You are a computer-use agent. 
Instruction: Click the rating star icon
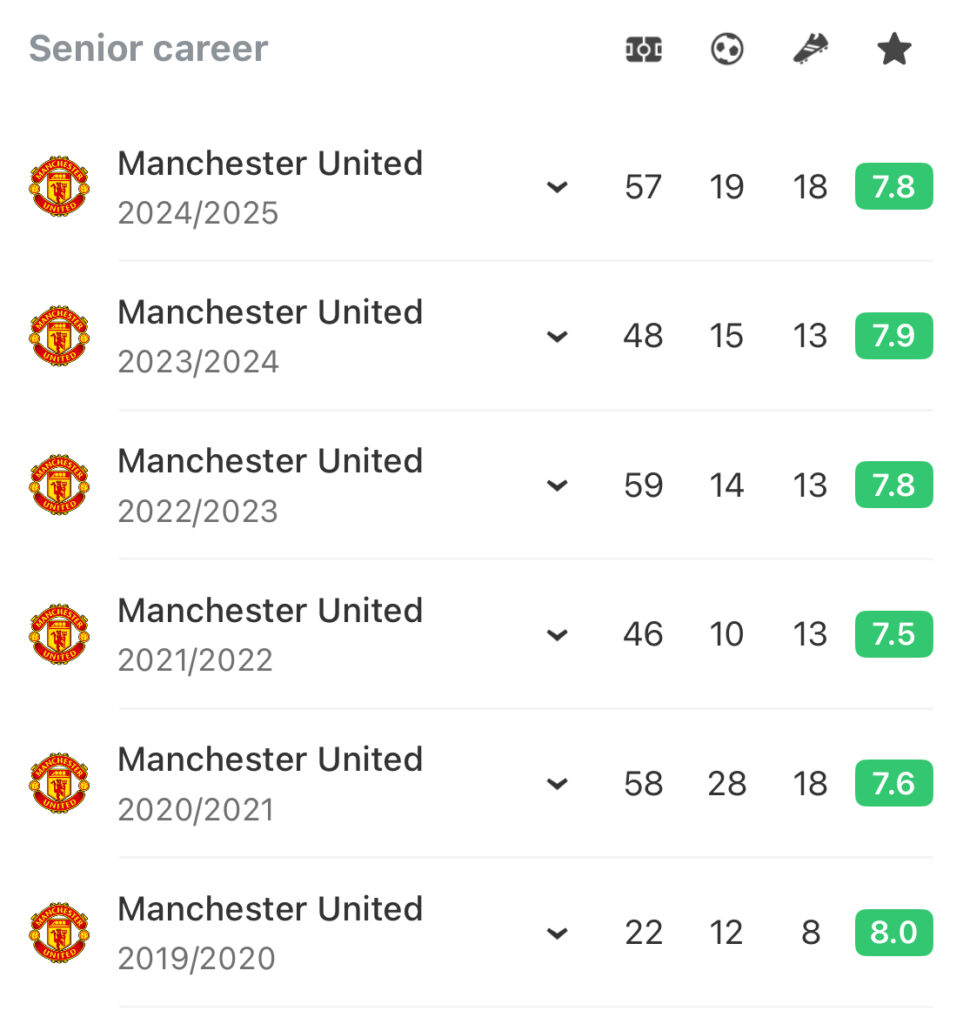pos(894,49)
